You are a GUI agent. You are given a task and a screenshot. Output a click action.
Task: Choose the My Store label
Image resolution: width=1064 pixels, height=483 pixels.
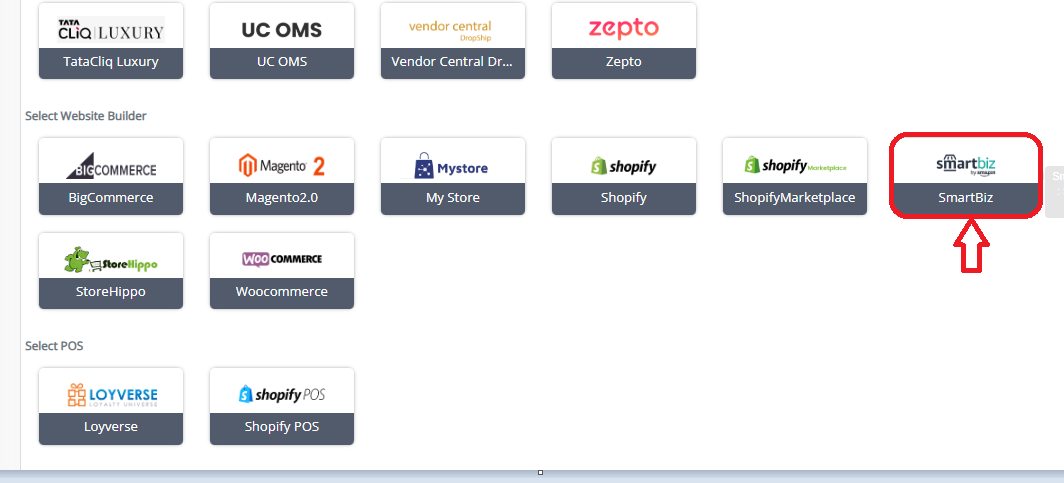[x=453, y=198]
